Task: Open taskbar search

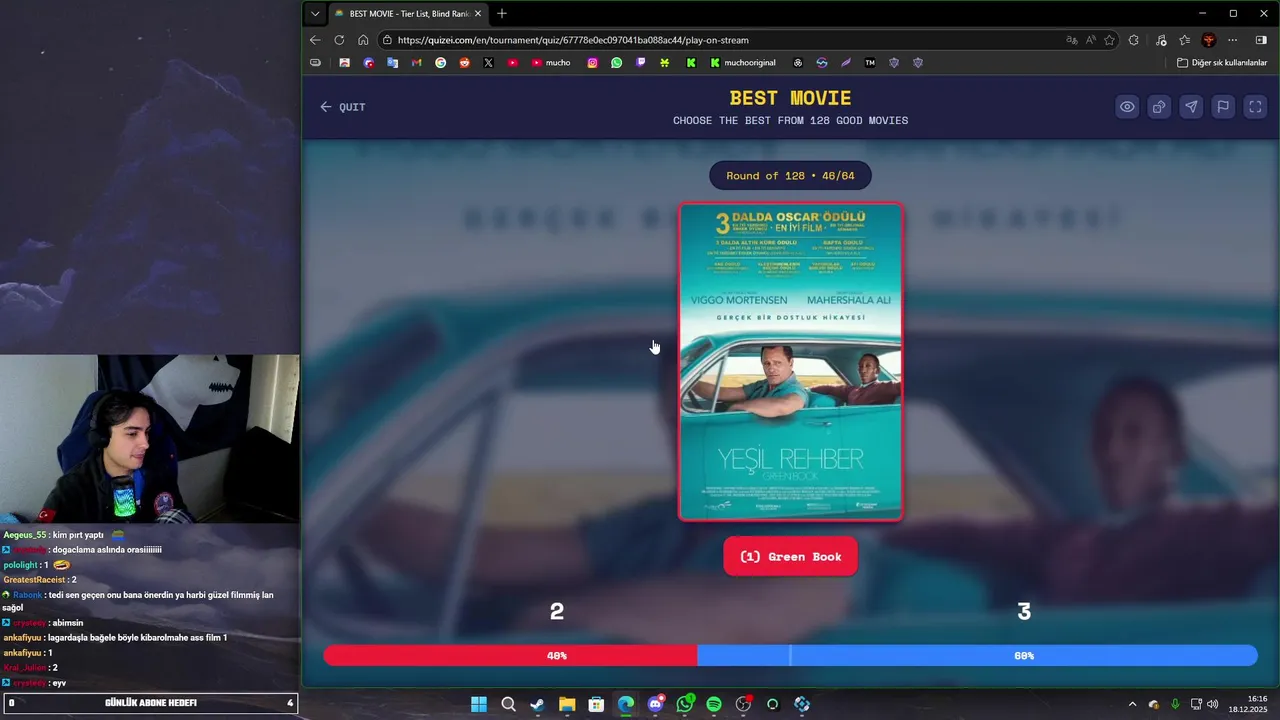Action: [x=508, y=704]
